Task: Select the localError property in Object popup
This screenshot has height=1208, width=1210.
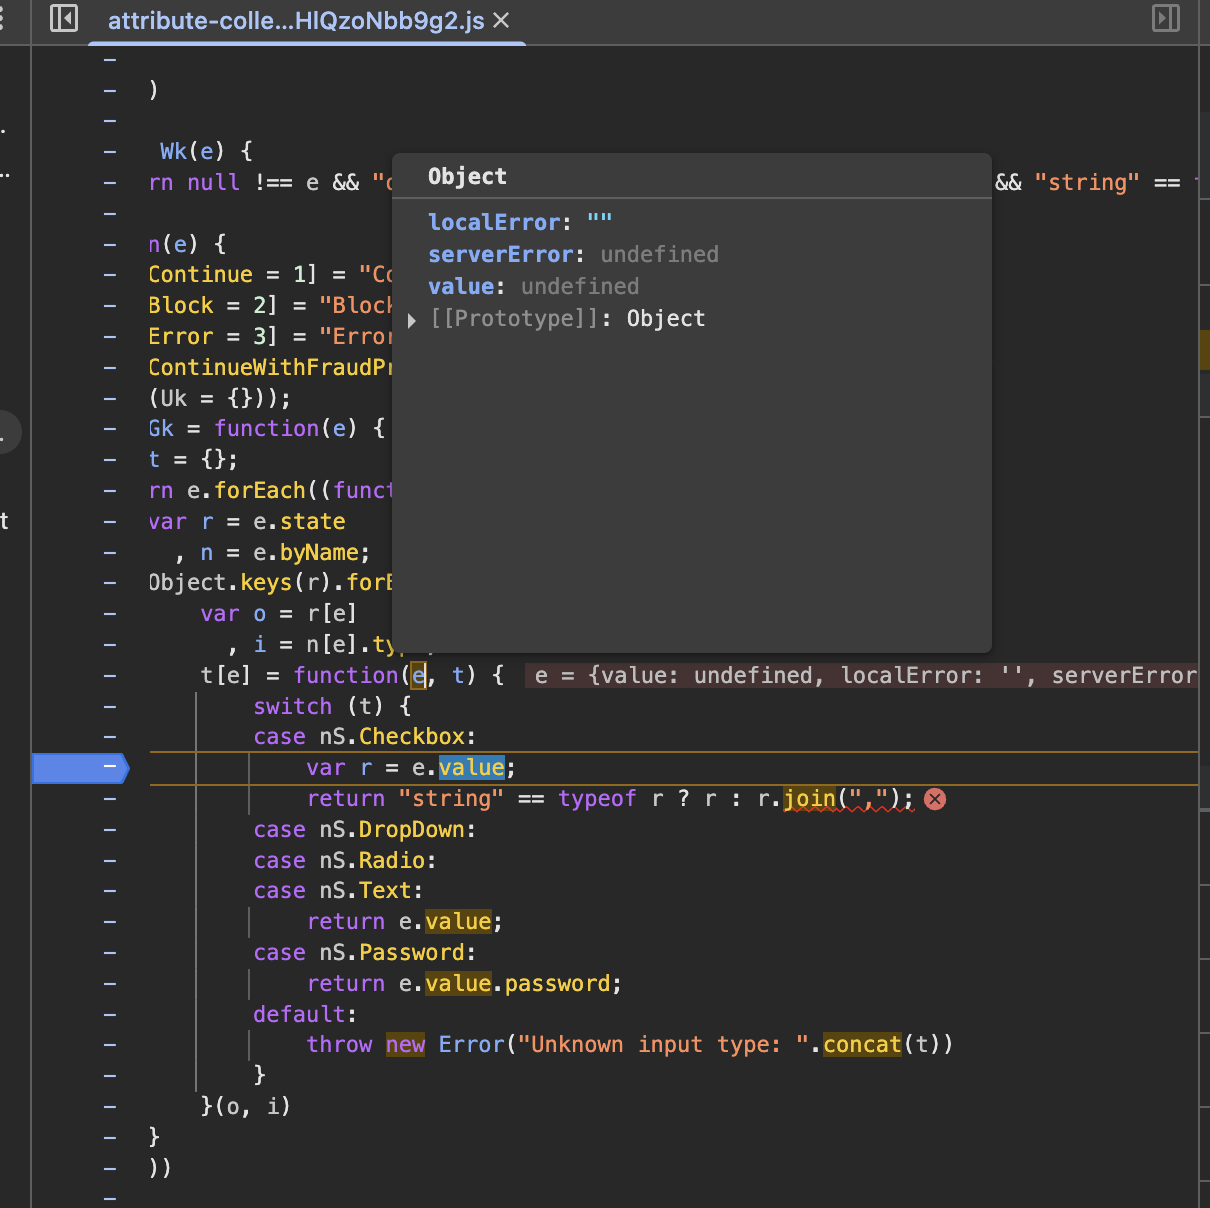Action: 493,222
